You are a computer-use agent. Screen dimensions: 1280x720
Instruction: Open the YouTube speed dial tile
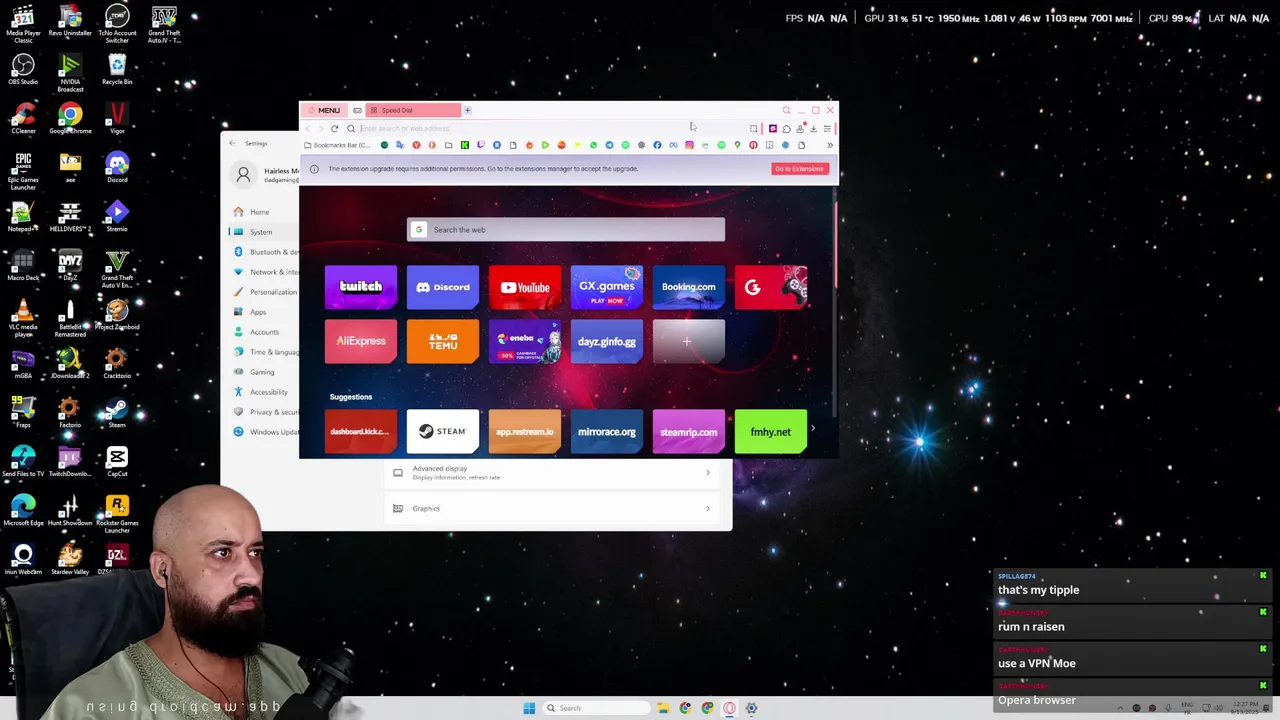click(525, 287)
